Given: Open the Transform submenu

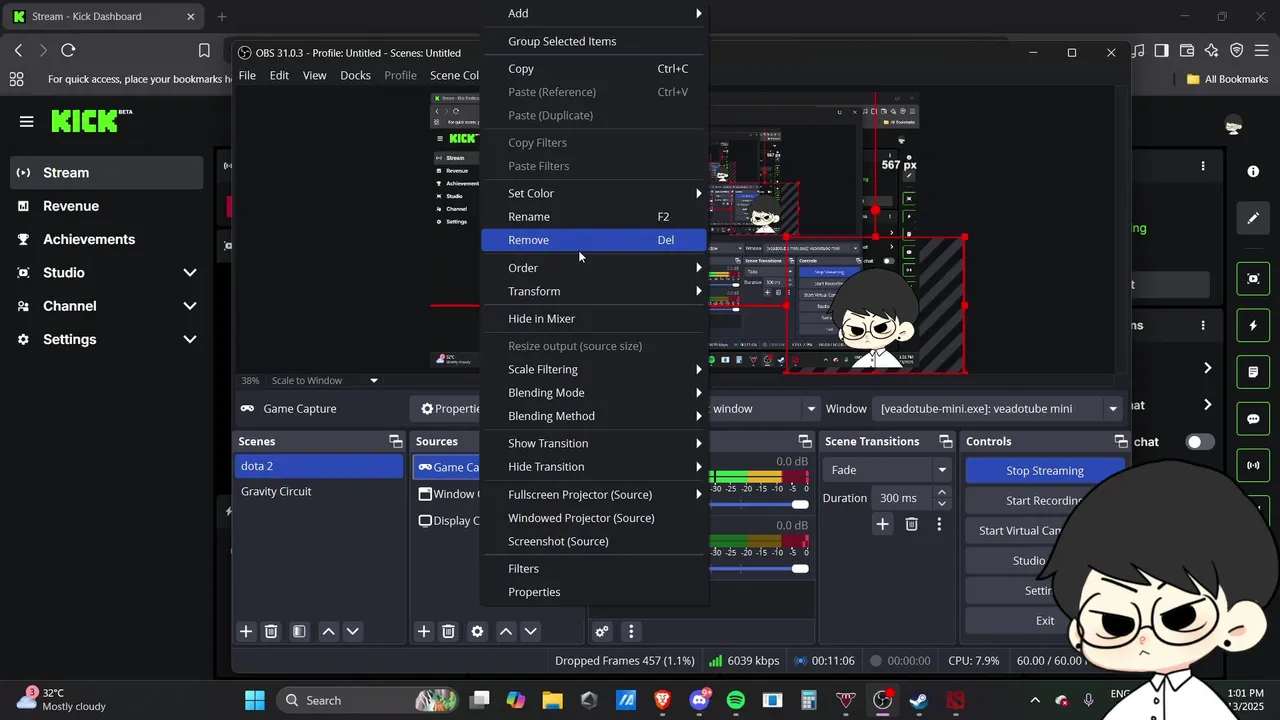Looking at the screenshot, I should [x=594, y=291].
